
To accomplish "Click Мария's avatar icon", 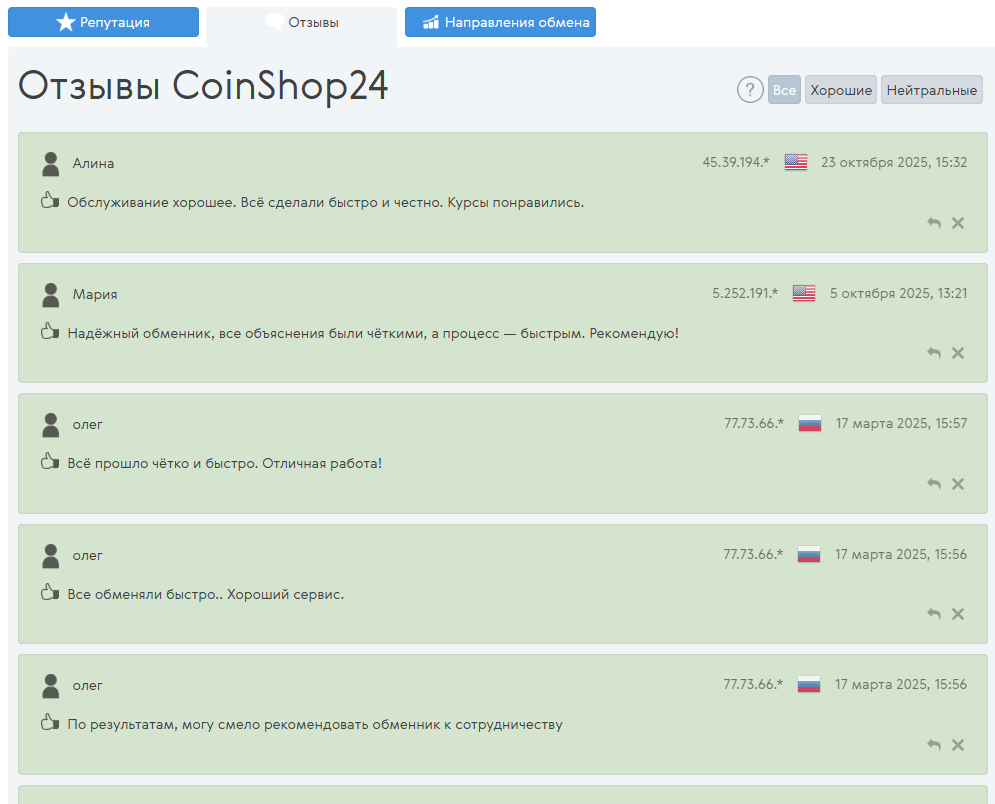I will [x=50, y=293].
